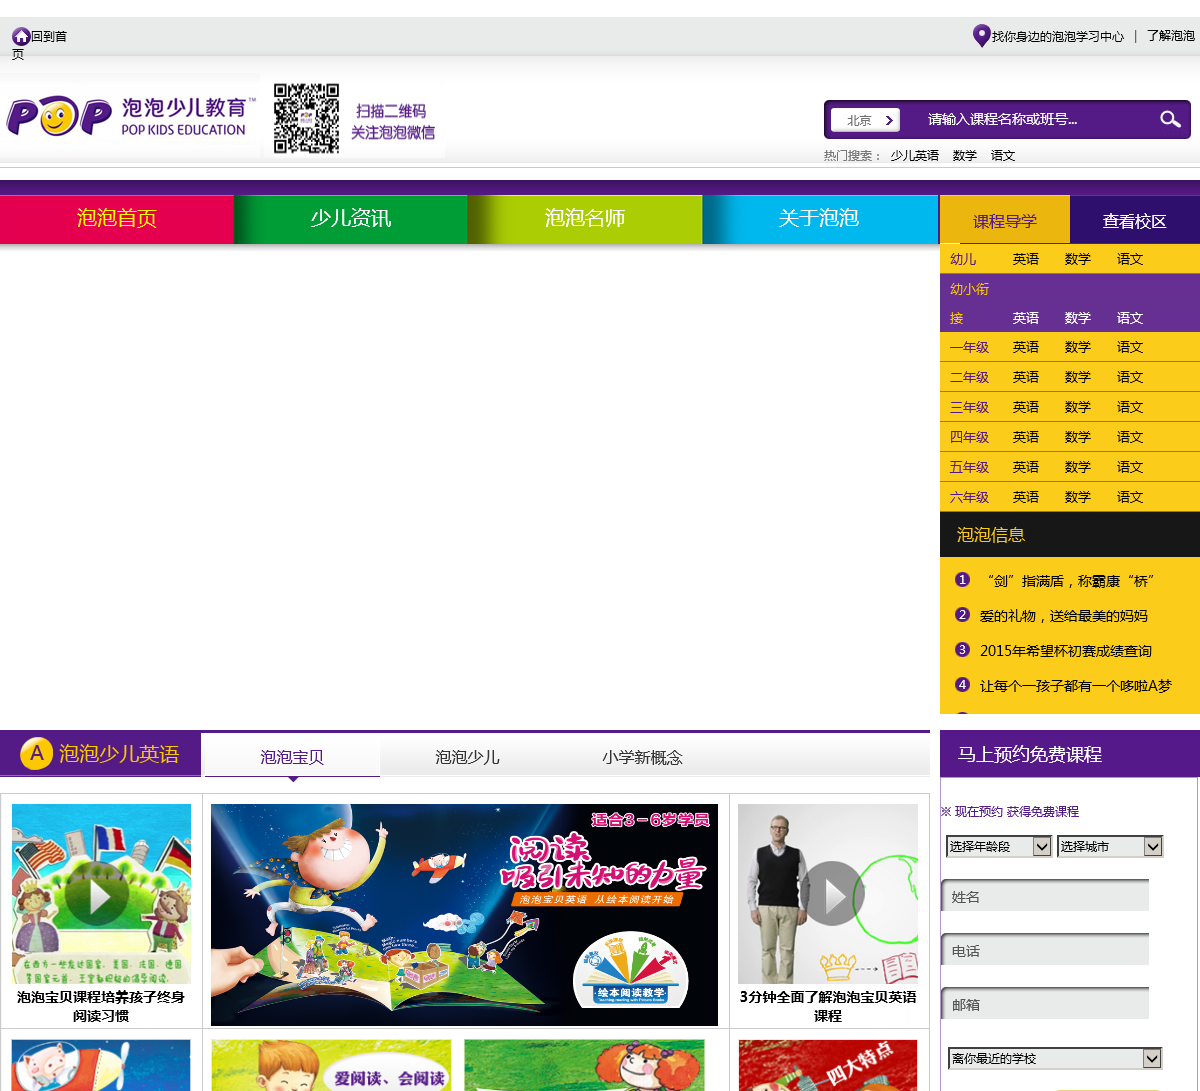Open news item 2015年希望杯初赛成绩查询

click(x=1066, y=651)
